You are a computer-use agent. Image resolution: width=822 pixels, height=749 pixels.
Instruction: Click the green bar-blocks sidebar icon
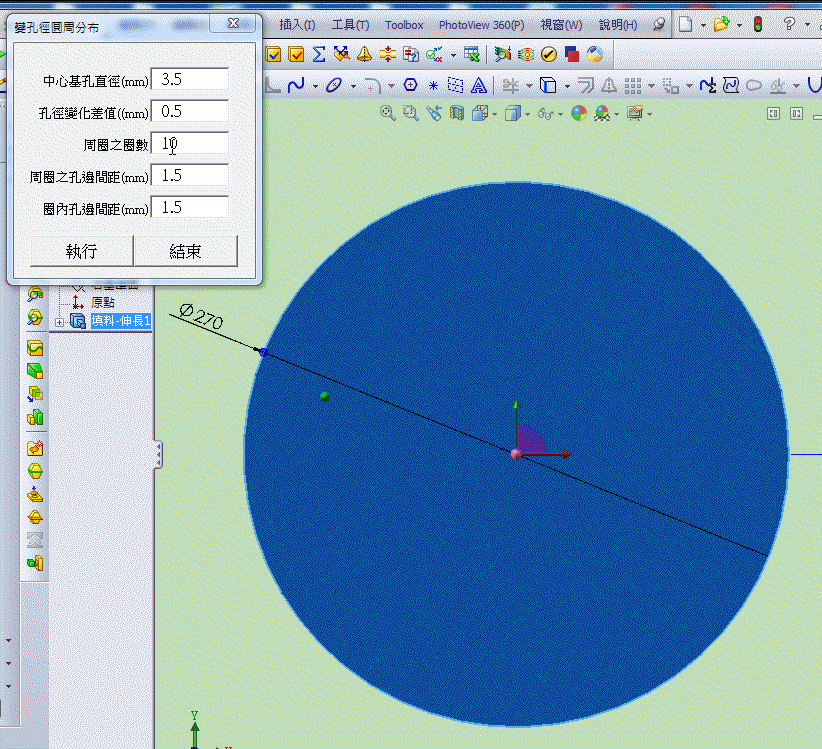click(x=35, y=417)
